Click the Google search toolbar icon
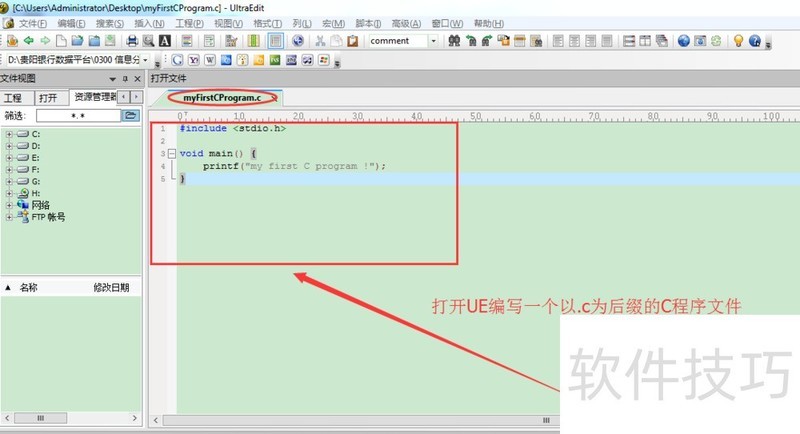This screenshot has width=800, height=434. 177,60
